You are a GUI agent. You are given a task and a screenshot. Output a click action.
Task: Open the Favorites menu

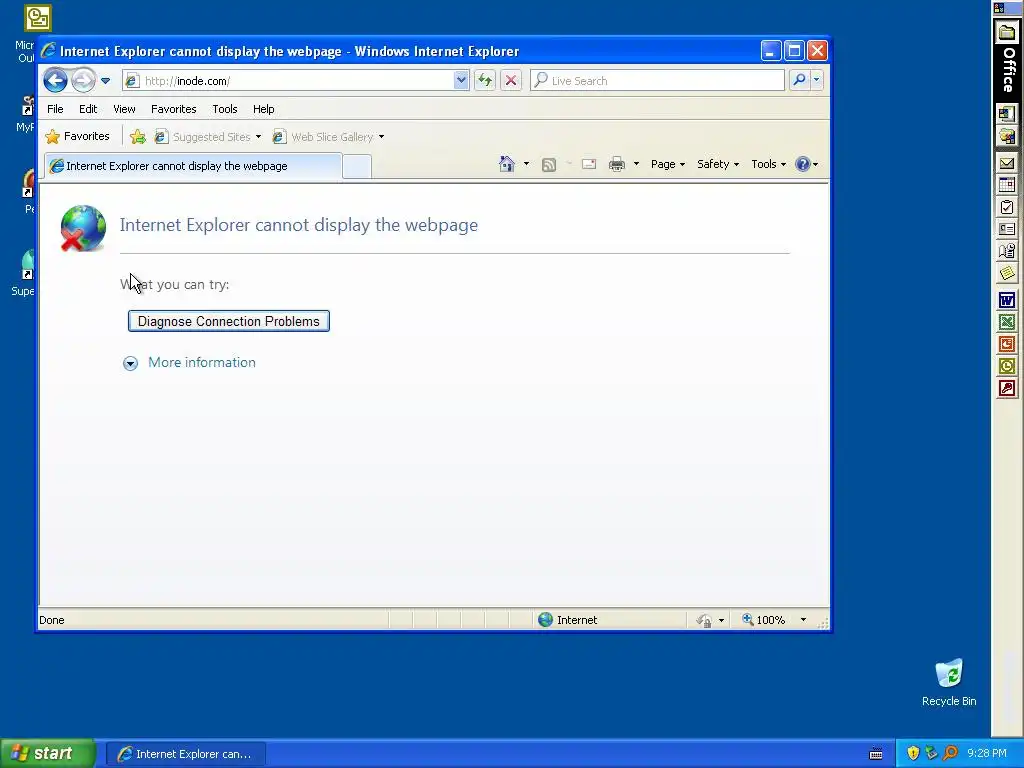(174, 109)
